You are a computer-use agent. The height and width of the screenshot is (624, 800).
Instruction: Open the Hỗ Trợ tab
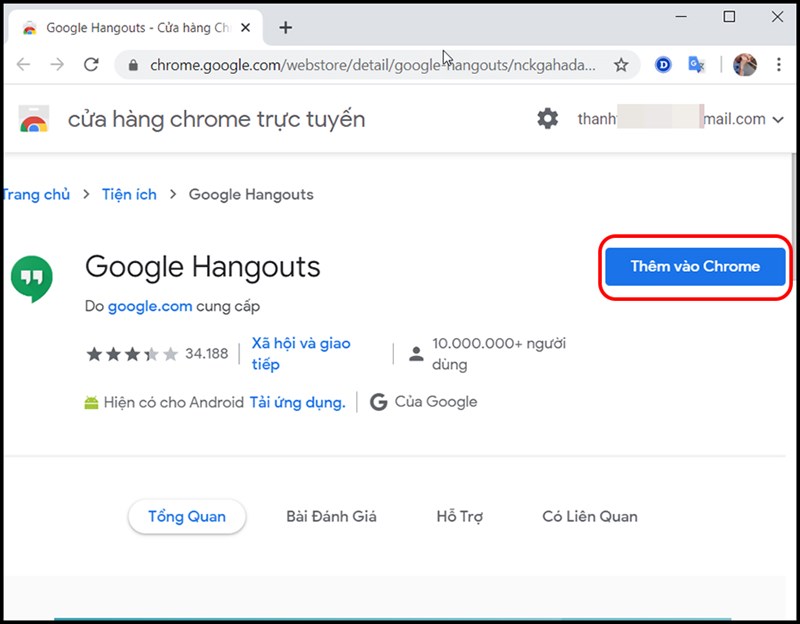click(460, 516)
